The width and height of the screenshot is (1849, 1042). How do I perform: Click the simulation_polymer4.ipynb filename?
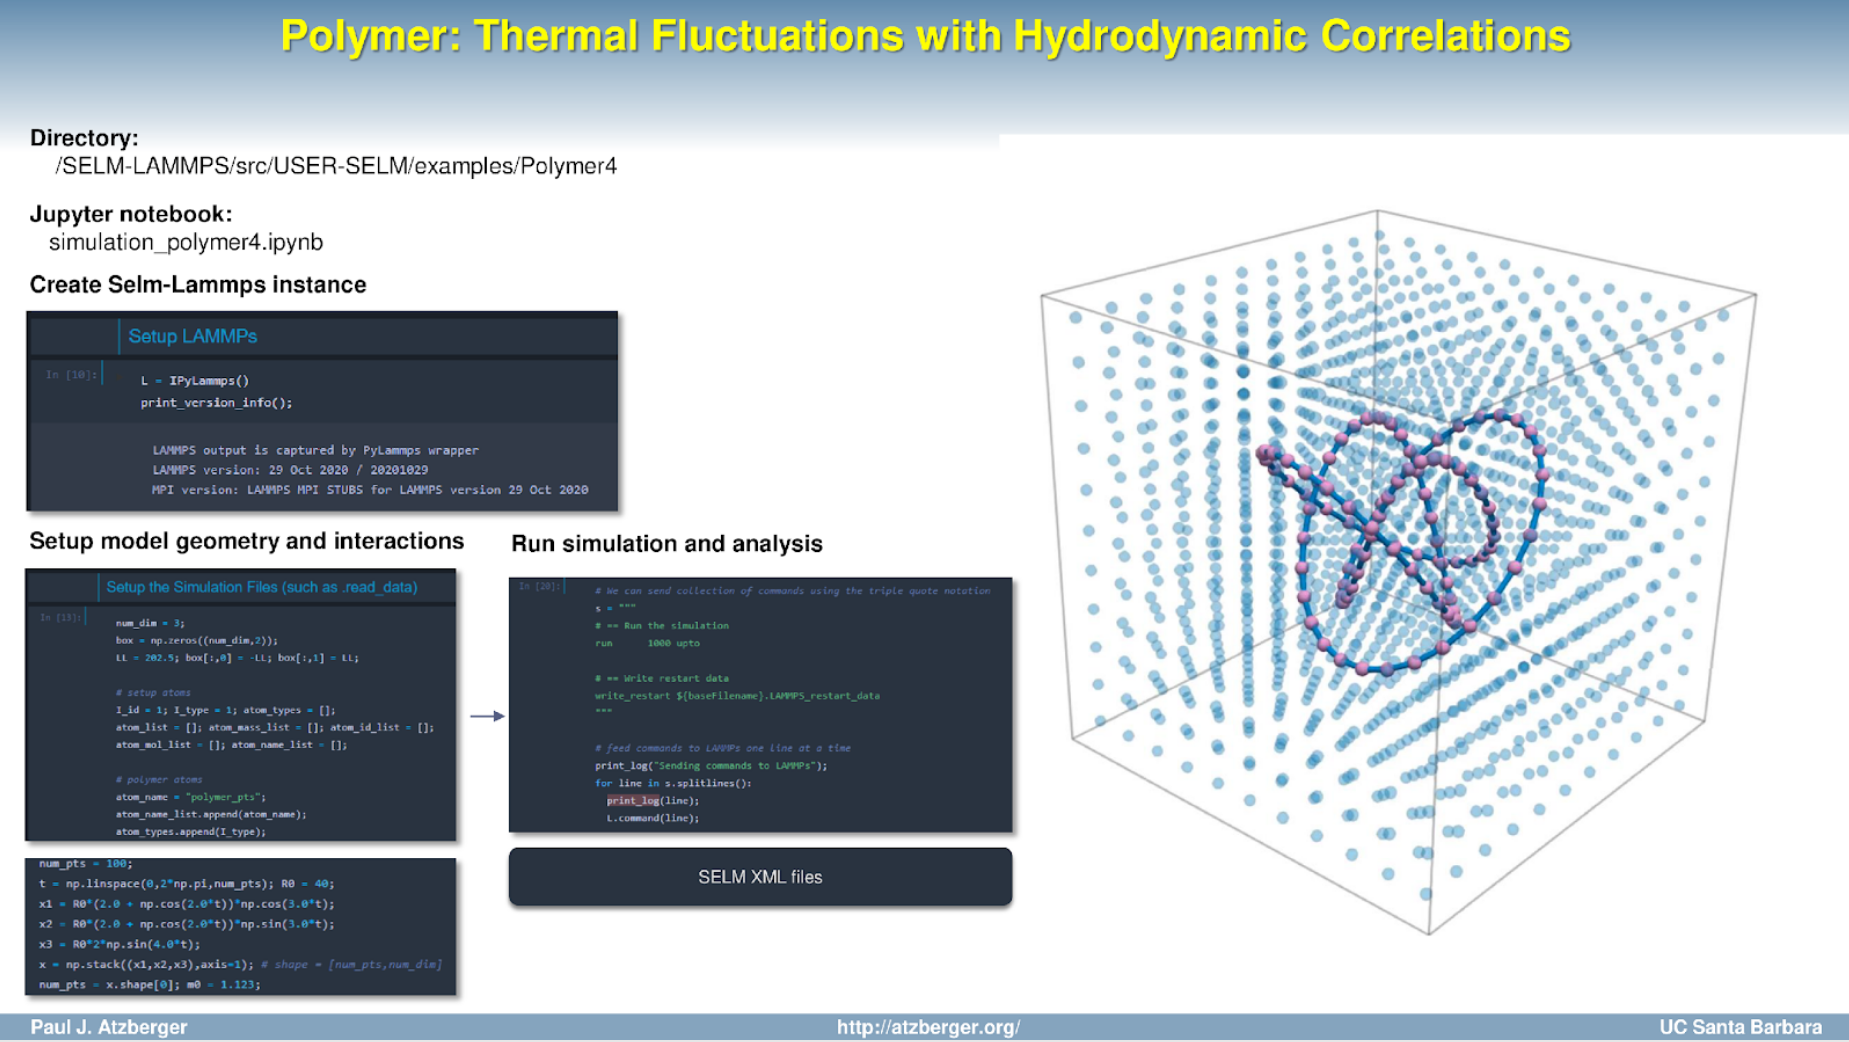pos(186,242)
